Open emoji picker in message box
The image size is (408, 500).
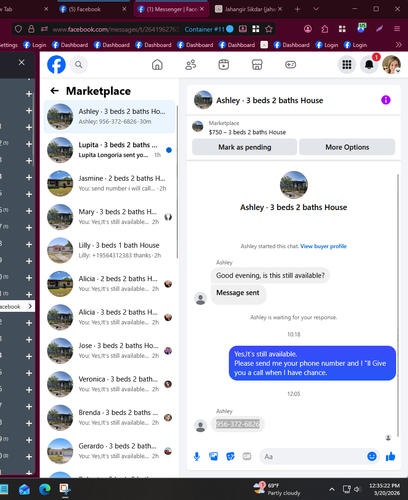coord(372,456)
